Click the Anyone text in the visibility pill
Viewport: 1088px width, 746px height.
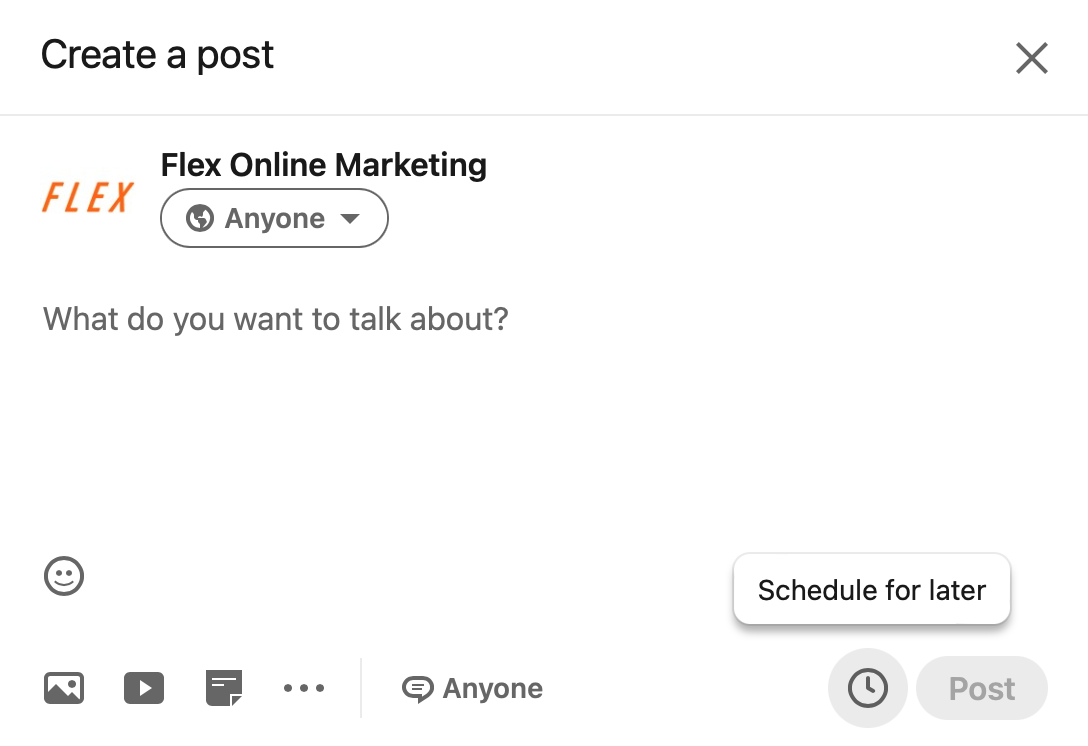(x=275, y=219)
